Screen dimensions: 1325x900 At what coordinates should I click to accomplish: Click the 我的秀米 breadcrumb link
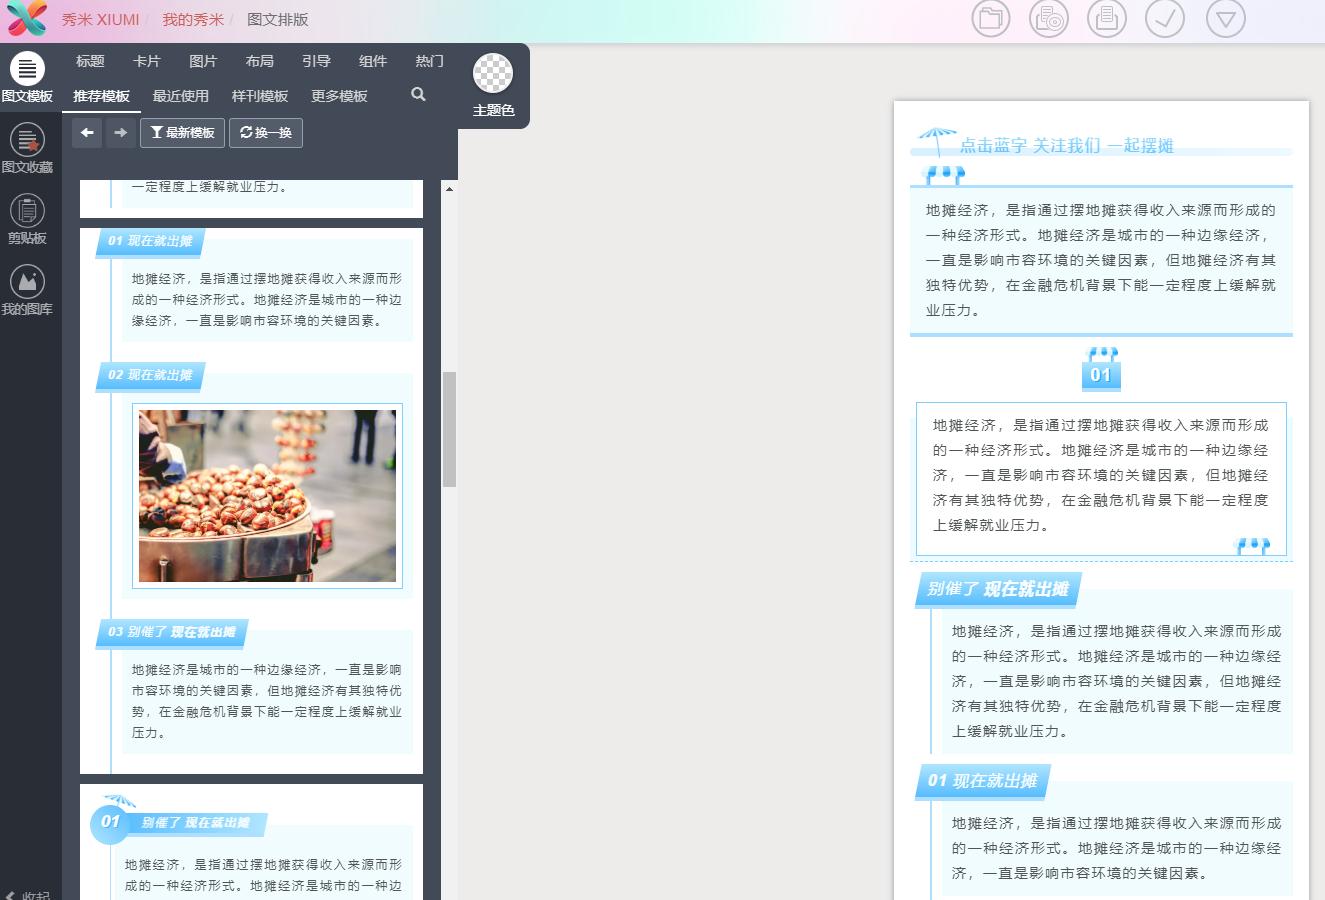(192, 20)
